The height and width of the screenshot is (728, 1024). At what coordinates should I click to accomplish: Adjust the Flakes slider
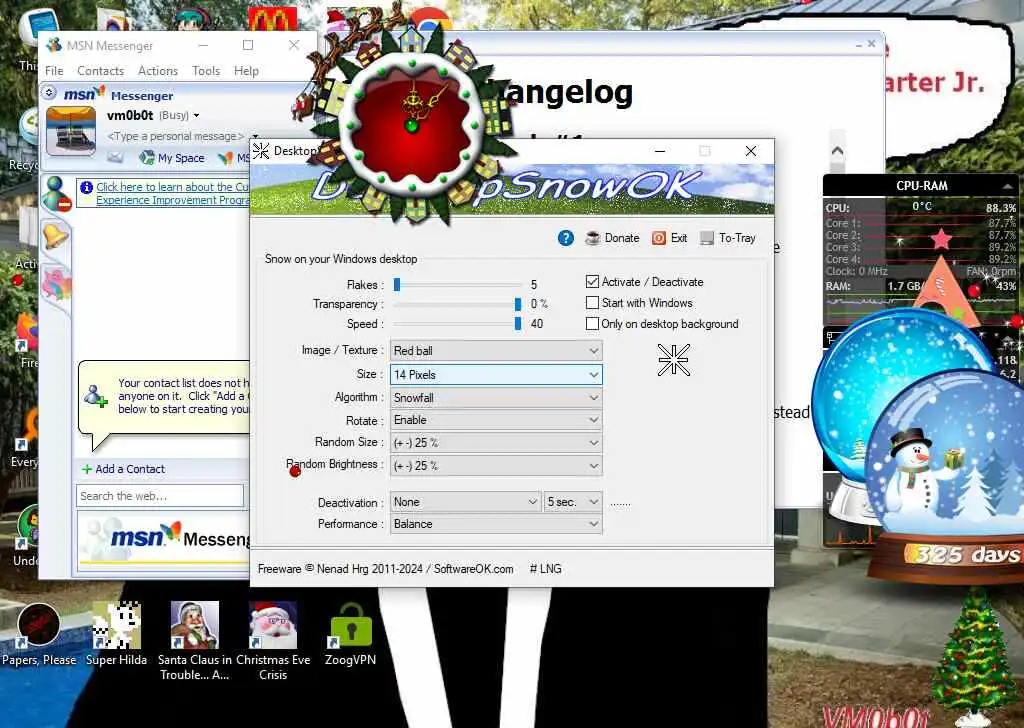click(396, 285)
